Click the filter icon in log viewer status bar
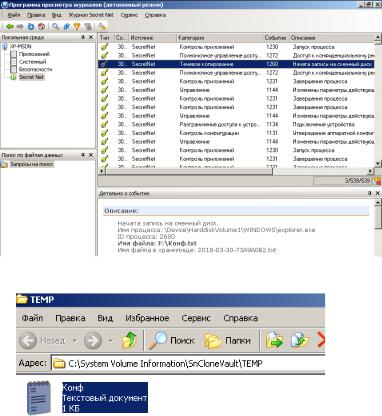Viewport: 382px width, 416px height. 377,181
